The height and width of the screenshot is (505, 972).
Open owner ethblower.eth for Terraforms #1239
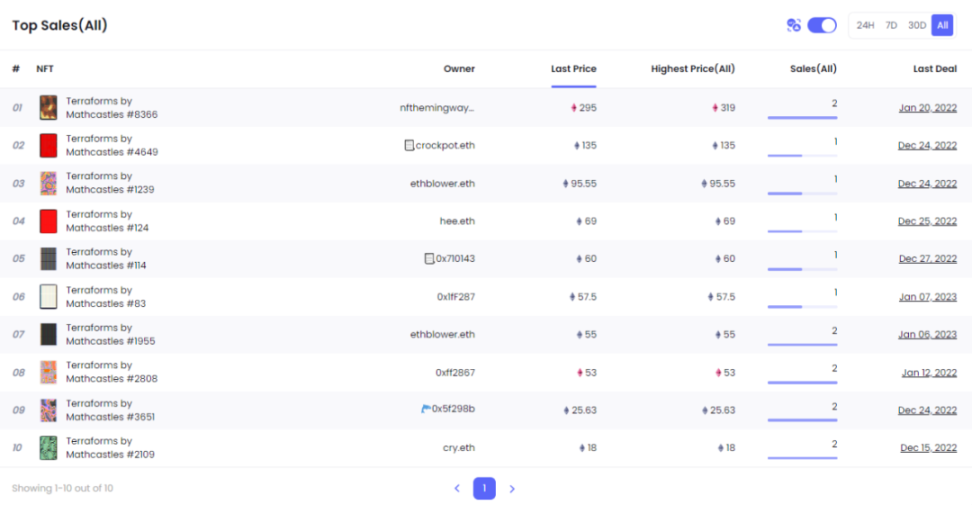tap(442, 184)
